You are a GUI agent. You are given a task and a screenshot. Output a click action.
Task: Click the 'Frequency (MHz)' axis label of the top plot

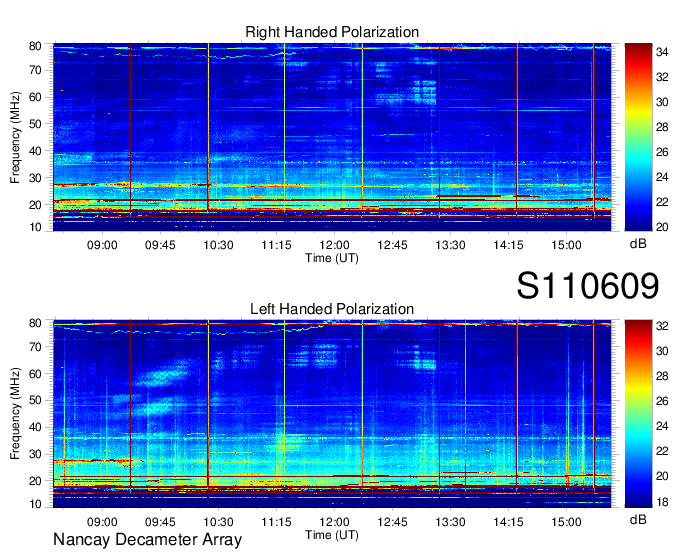pyautogui.click(x=15, y=137)
